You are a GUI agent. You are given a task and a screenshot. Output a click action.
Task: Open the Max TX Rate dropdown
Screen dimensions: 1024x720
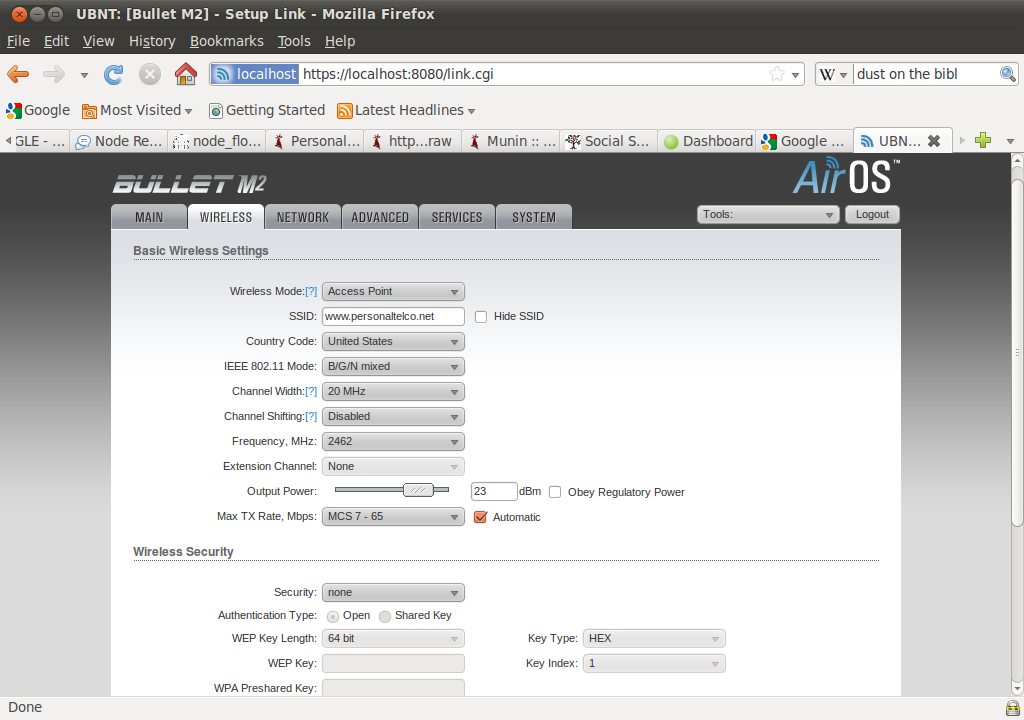tap(393, 516)
